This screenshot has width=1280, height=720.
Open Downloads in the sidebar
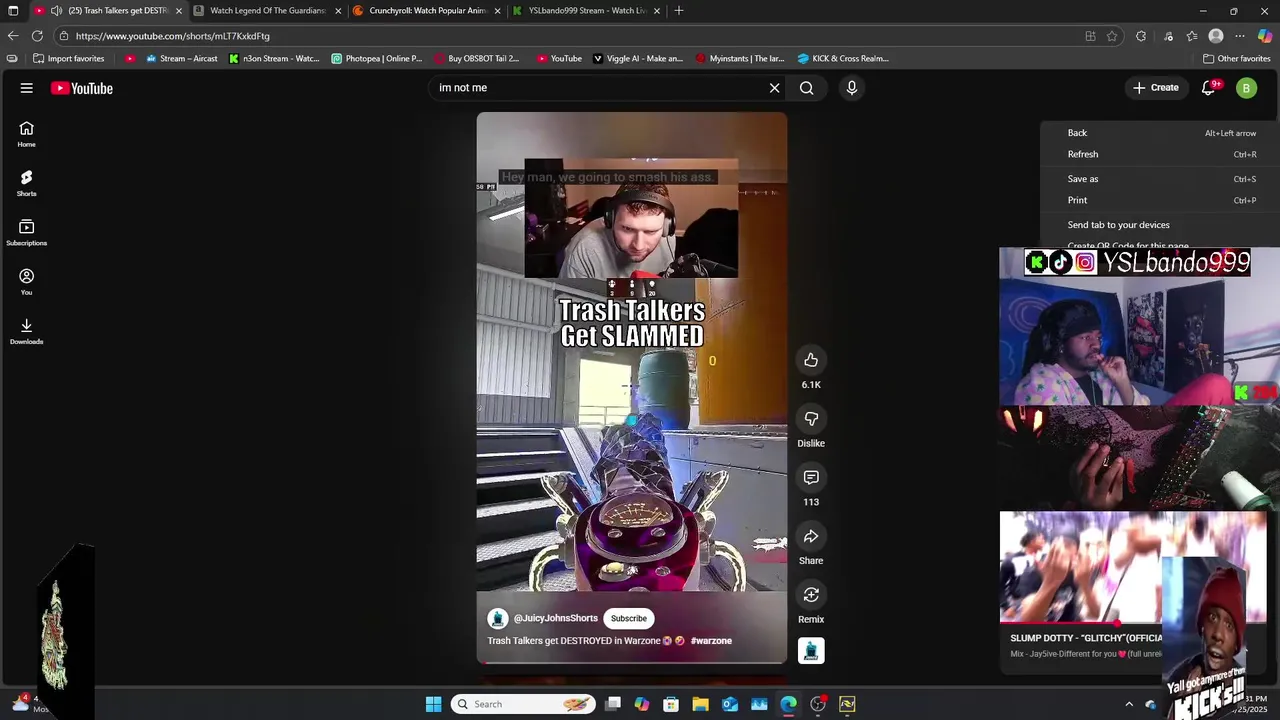click(x=27, y=331)
